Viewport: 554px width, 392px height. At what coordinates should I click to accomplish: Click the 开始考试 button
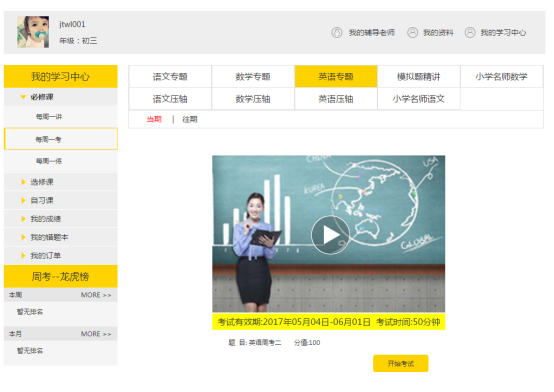(401, 363)
